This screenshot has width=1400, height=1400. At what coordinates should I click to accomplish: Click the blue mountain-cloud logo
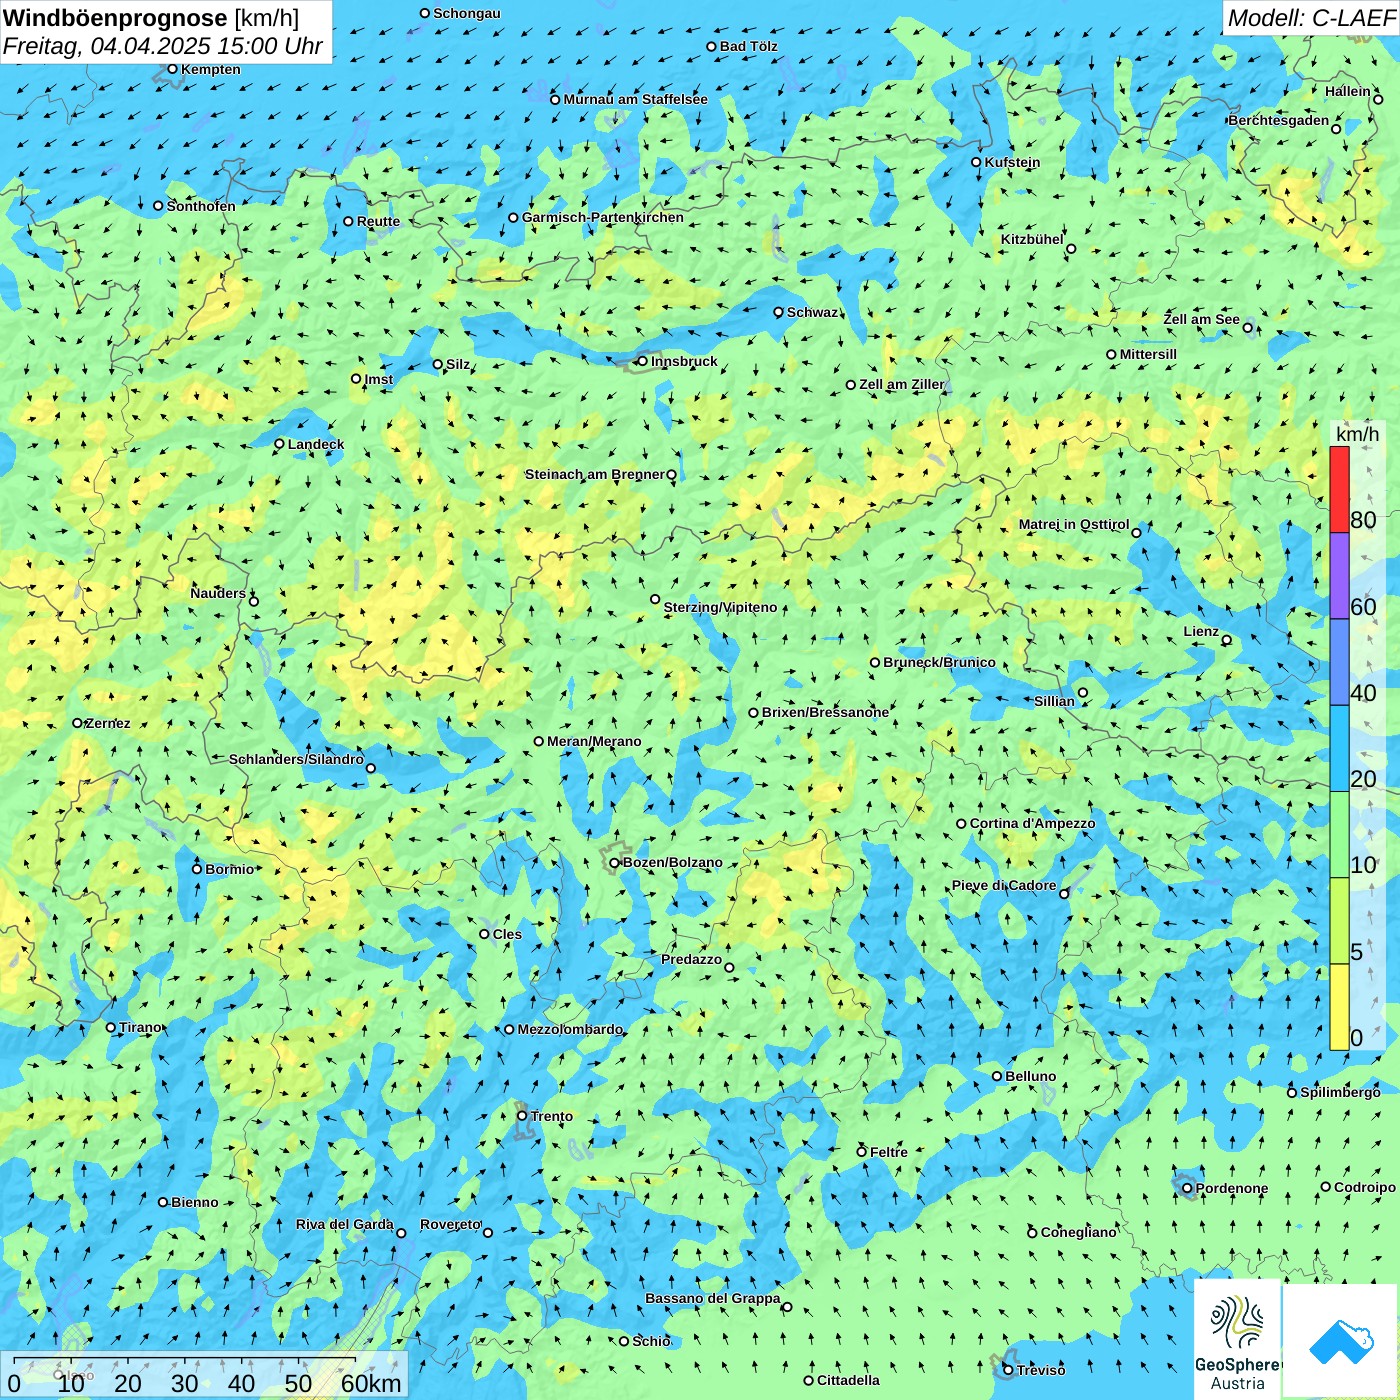1340,1341
